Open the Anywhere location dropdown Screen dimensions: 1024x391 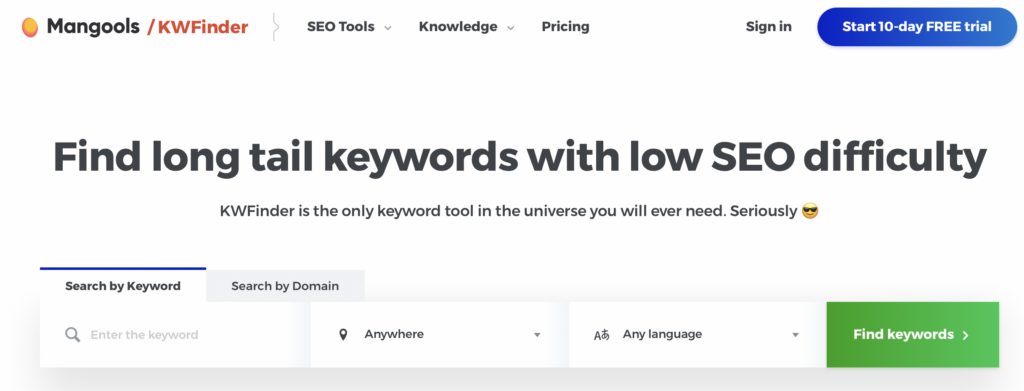(440, 334)
